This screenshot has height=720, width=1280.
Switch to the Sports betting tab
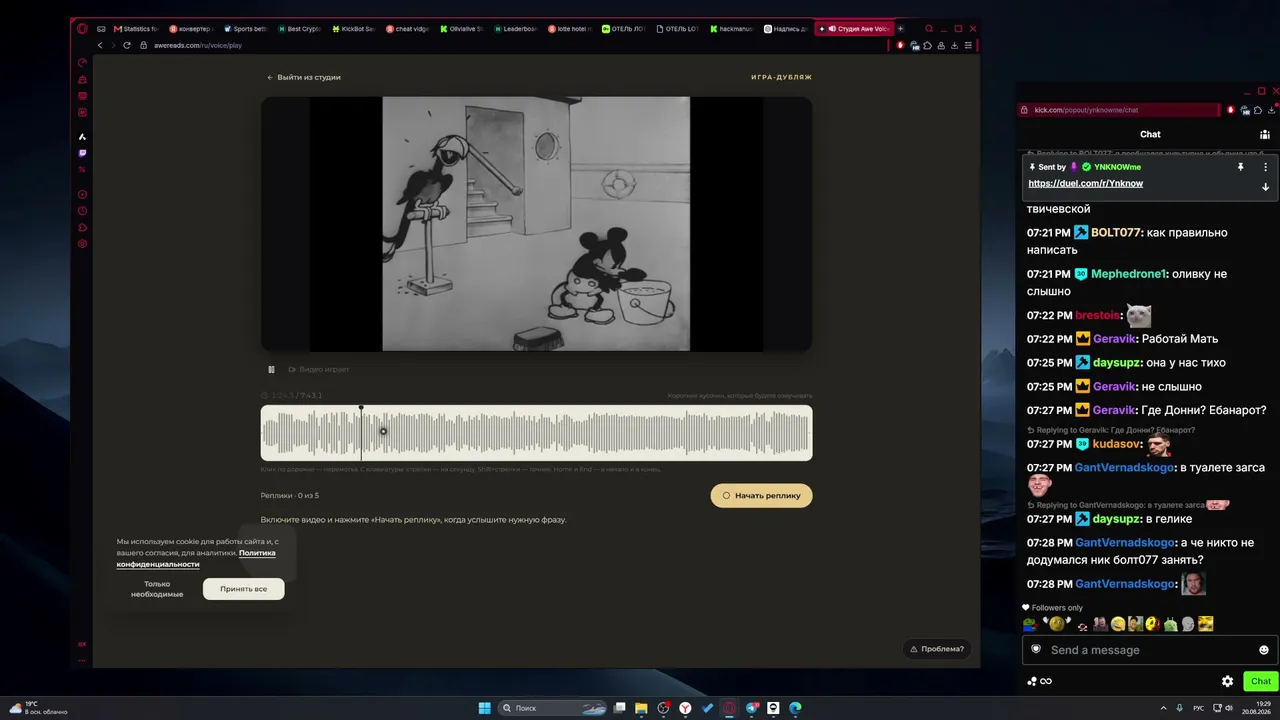click(246, 29)
